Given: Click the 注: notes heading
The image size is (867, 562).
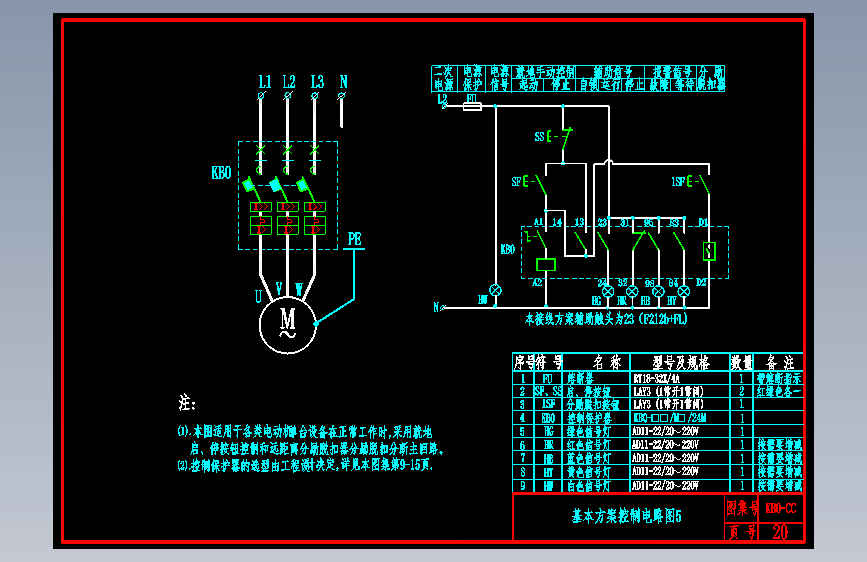Looking at the screenshot, I should coord(187,402).
